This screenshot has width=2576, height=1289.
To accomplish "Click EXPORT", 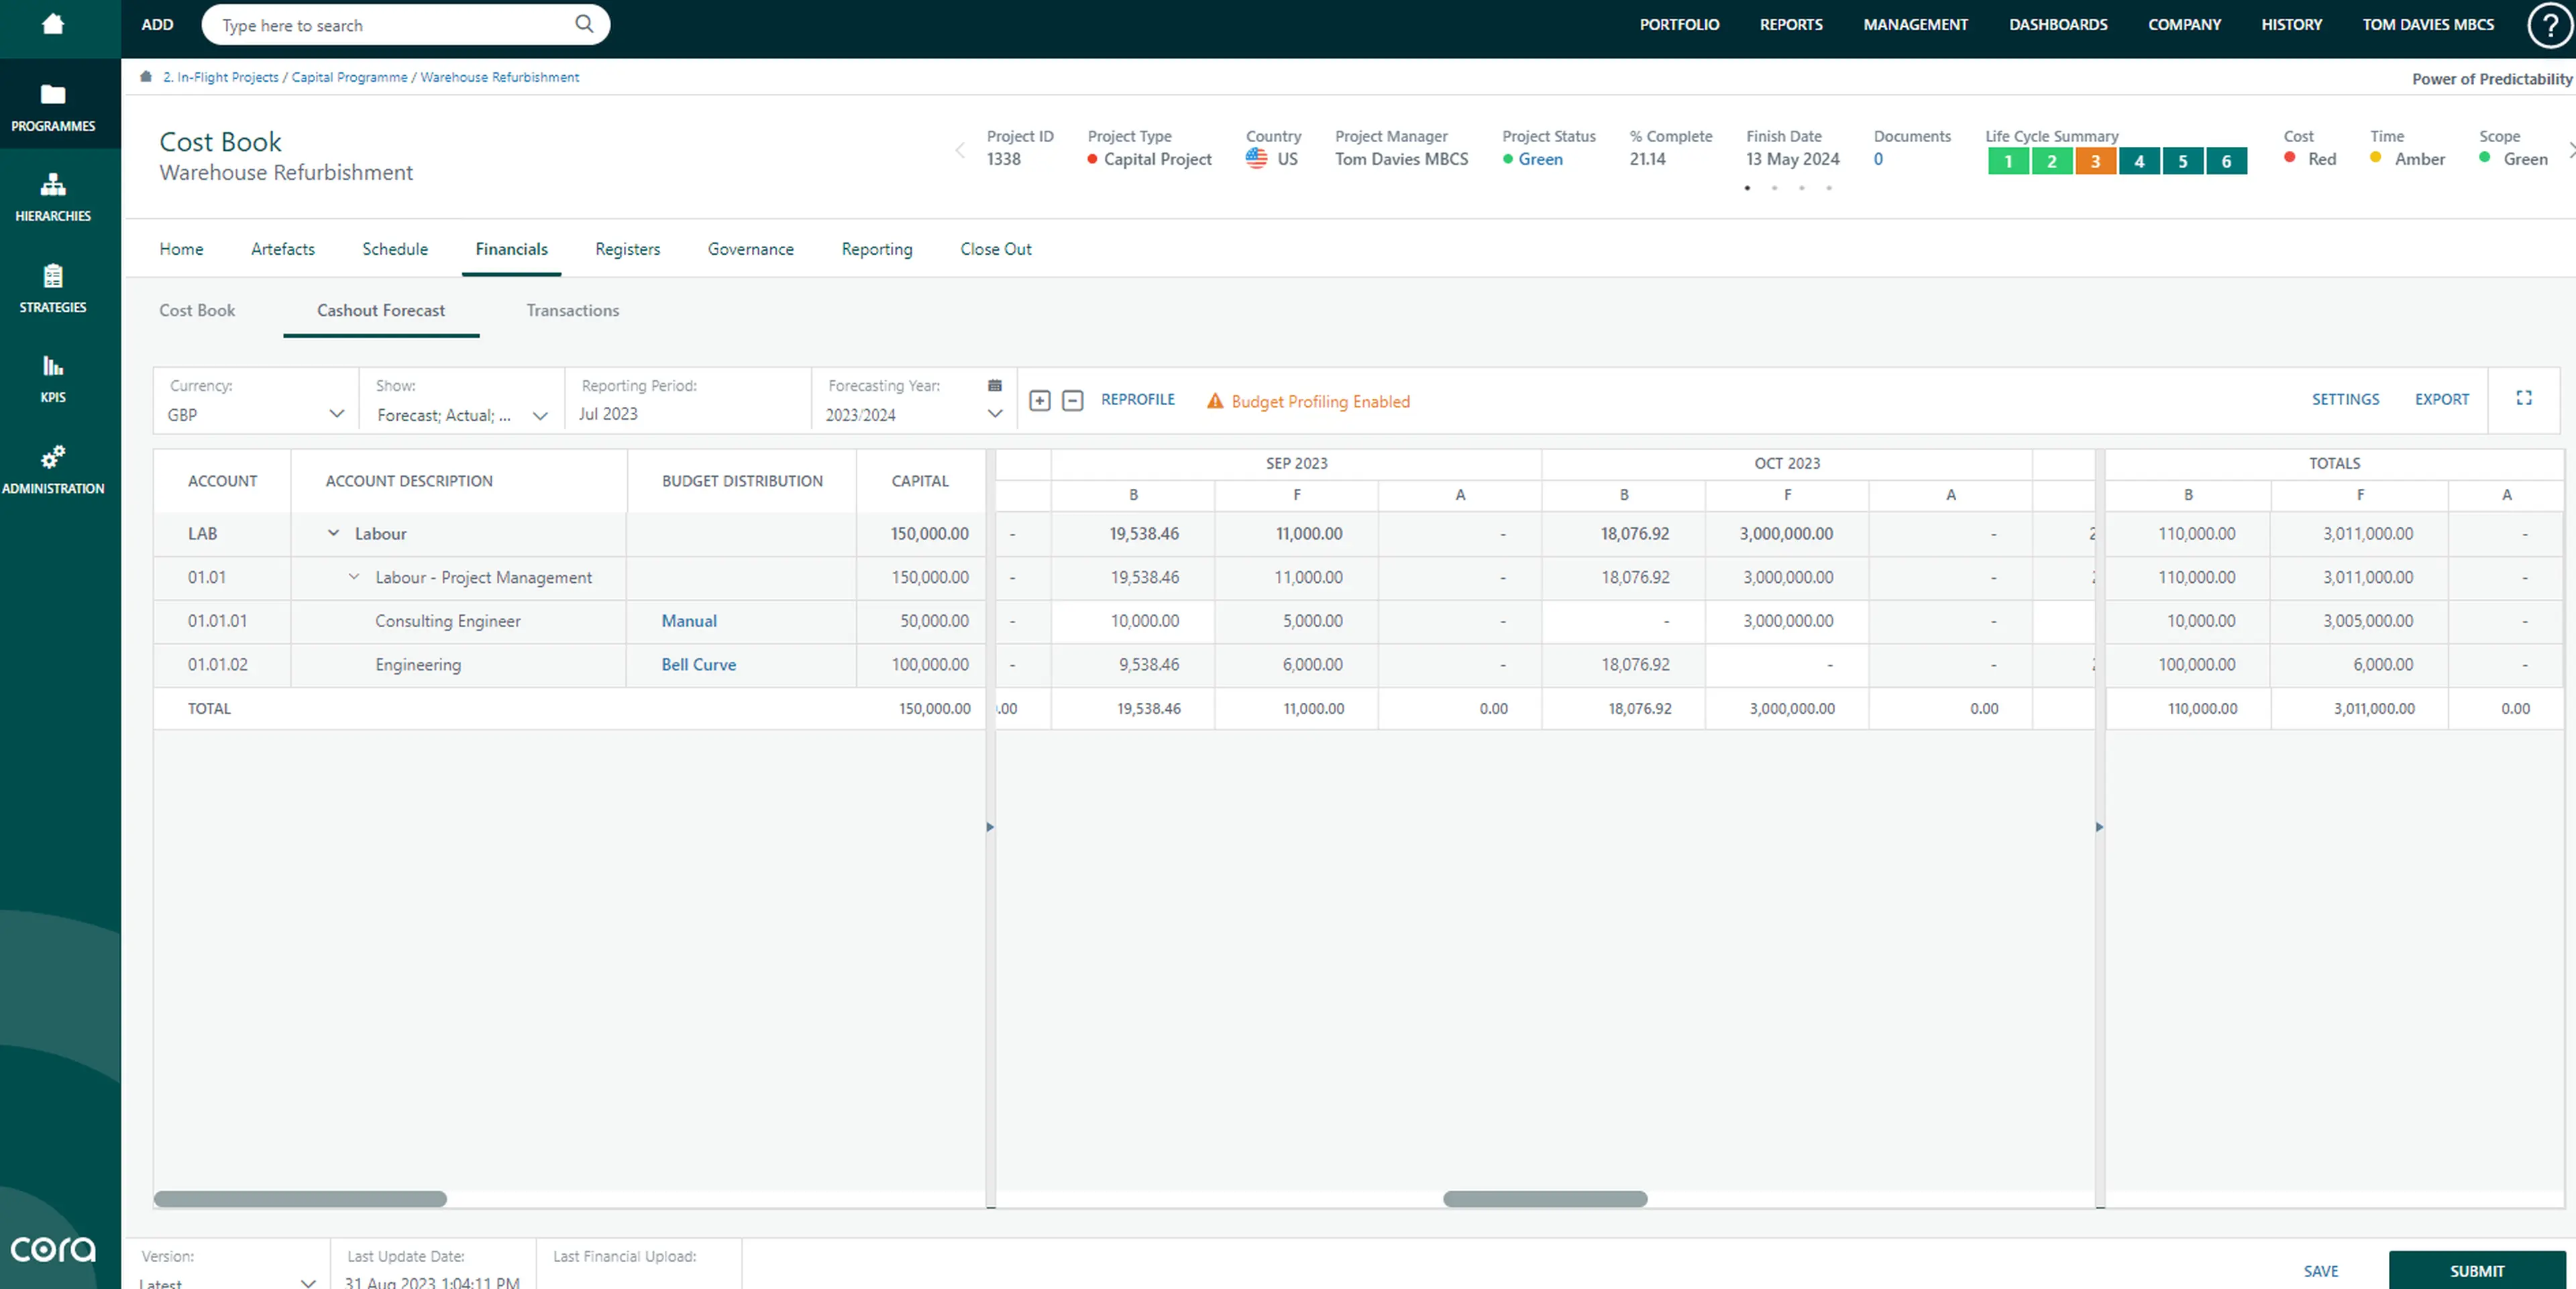I will pyautogui.click(x=2442, y=399).
